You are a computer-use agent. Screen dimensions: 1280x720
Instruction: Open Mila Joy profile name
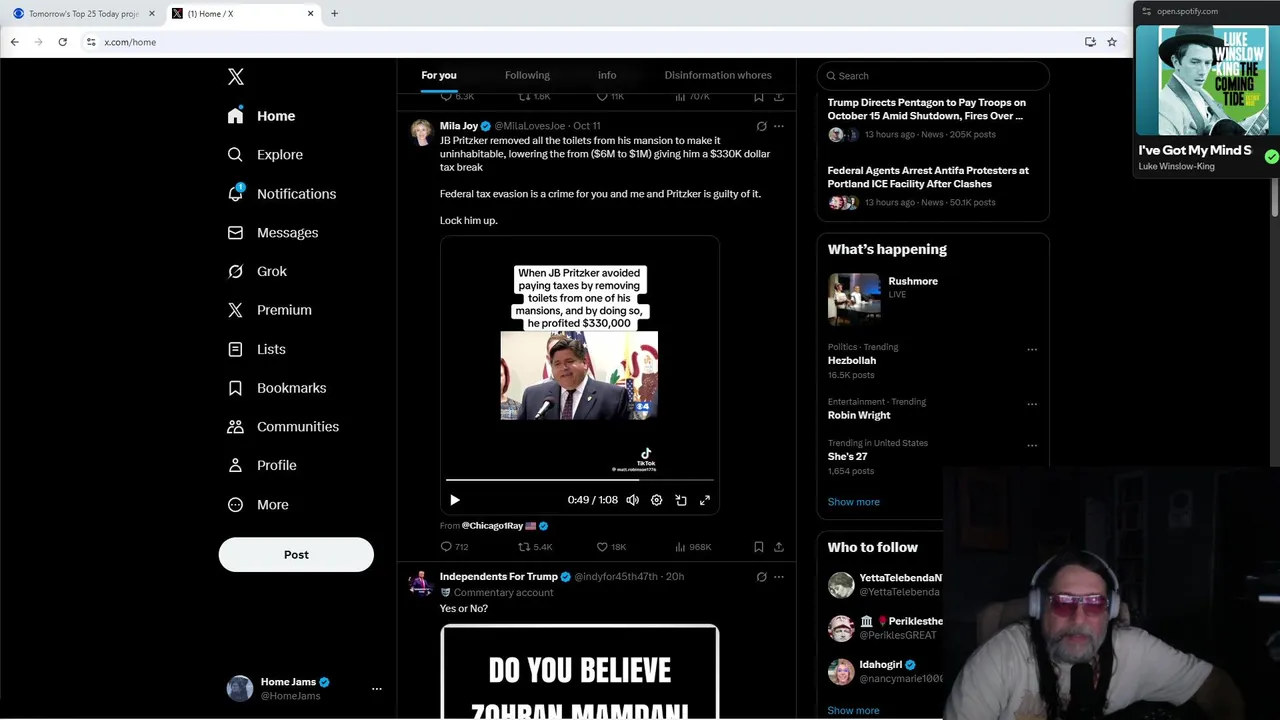tap(459, 126)
